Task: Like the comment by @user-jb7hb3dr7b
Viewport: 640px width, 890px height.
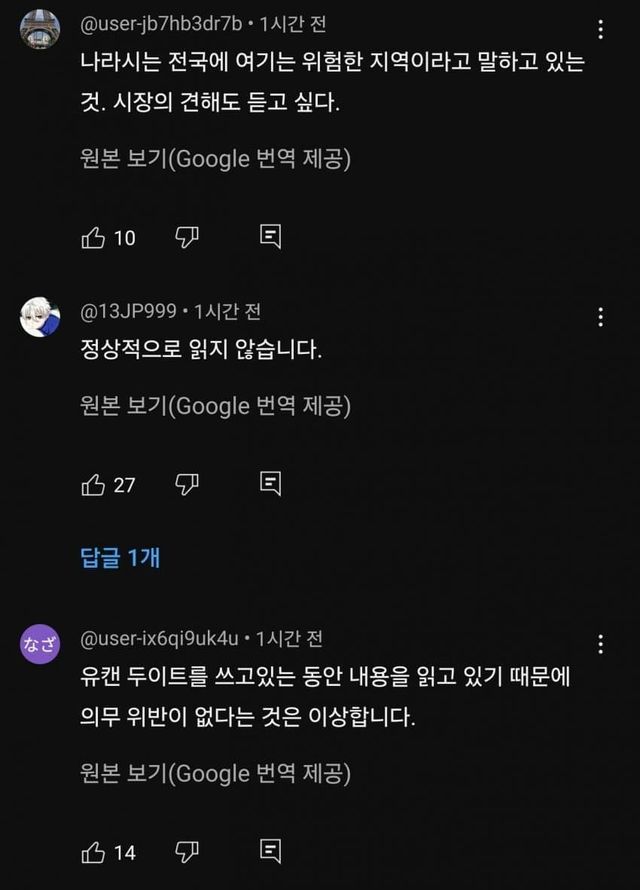Action: click(x=93, y=237)
